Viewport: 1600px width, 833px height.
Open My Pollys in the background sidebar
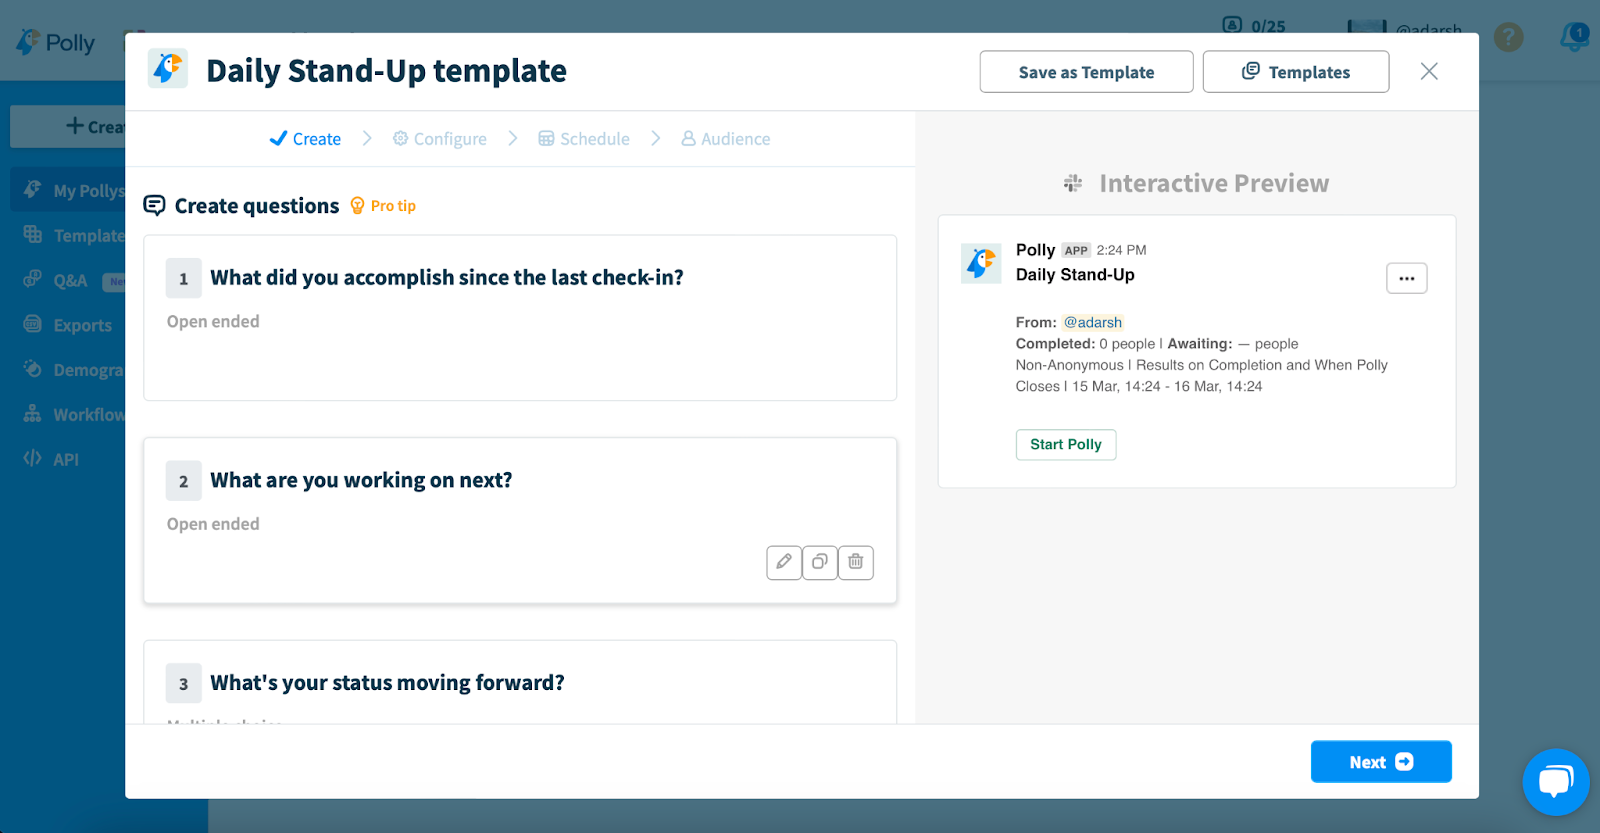tap(68, 190)
